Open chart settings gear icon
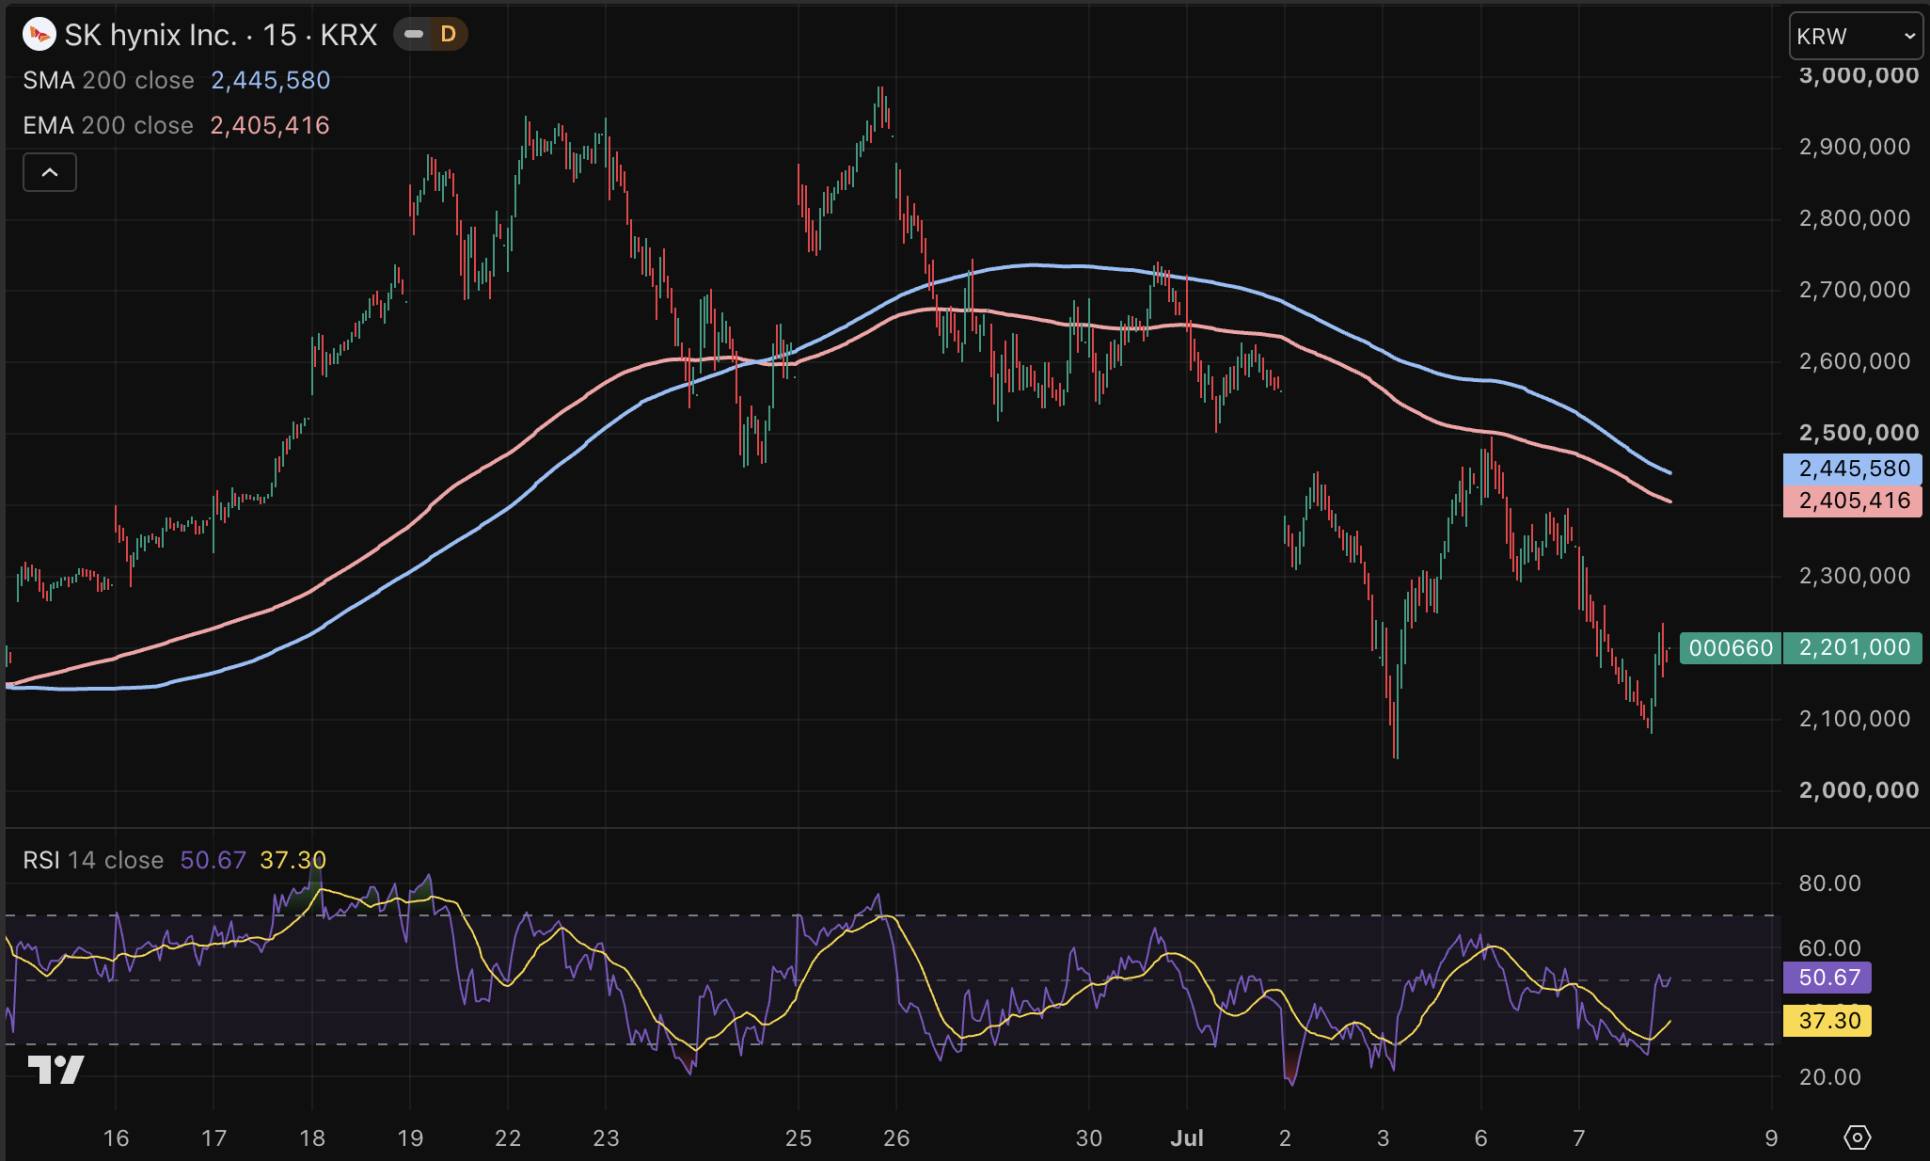Viewport: 1930px width, 1161px height. (x=1857, y=1137)
